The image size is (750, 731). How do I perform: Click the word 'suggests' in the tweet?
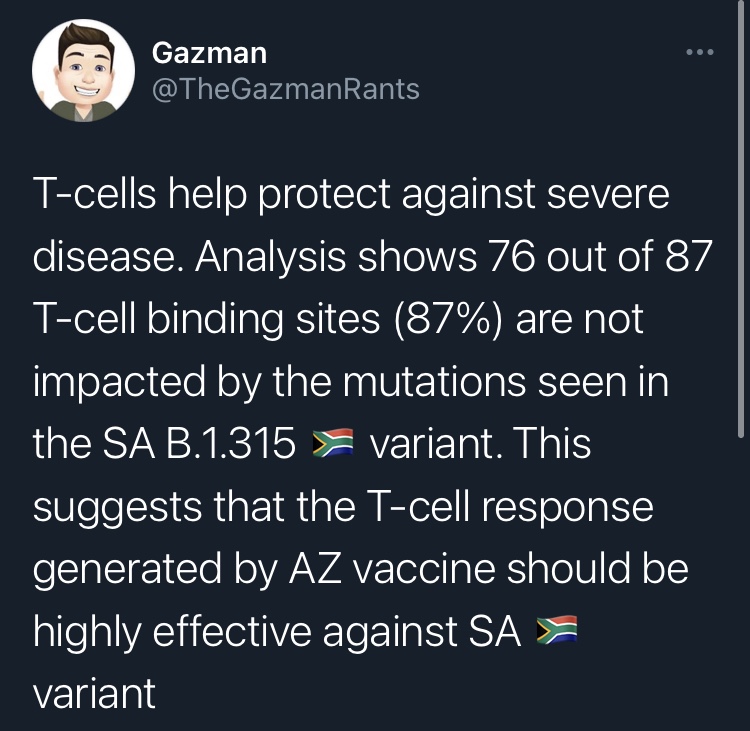[117, 508]
